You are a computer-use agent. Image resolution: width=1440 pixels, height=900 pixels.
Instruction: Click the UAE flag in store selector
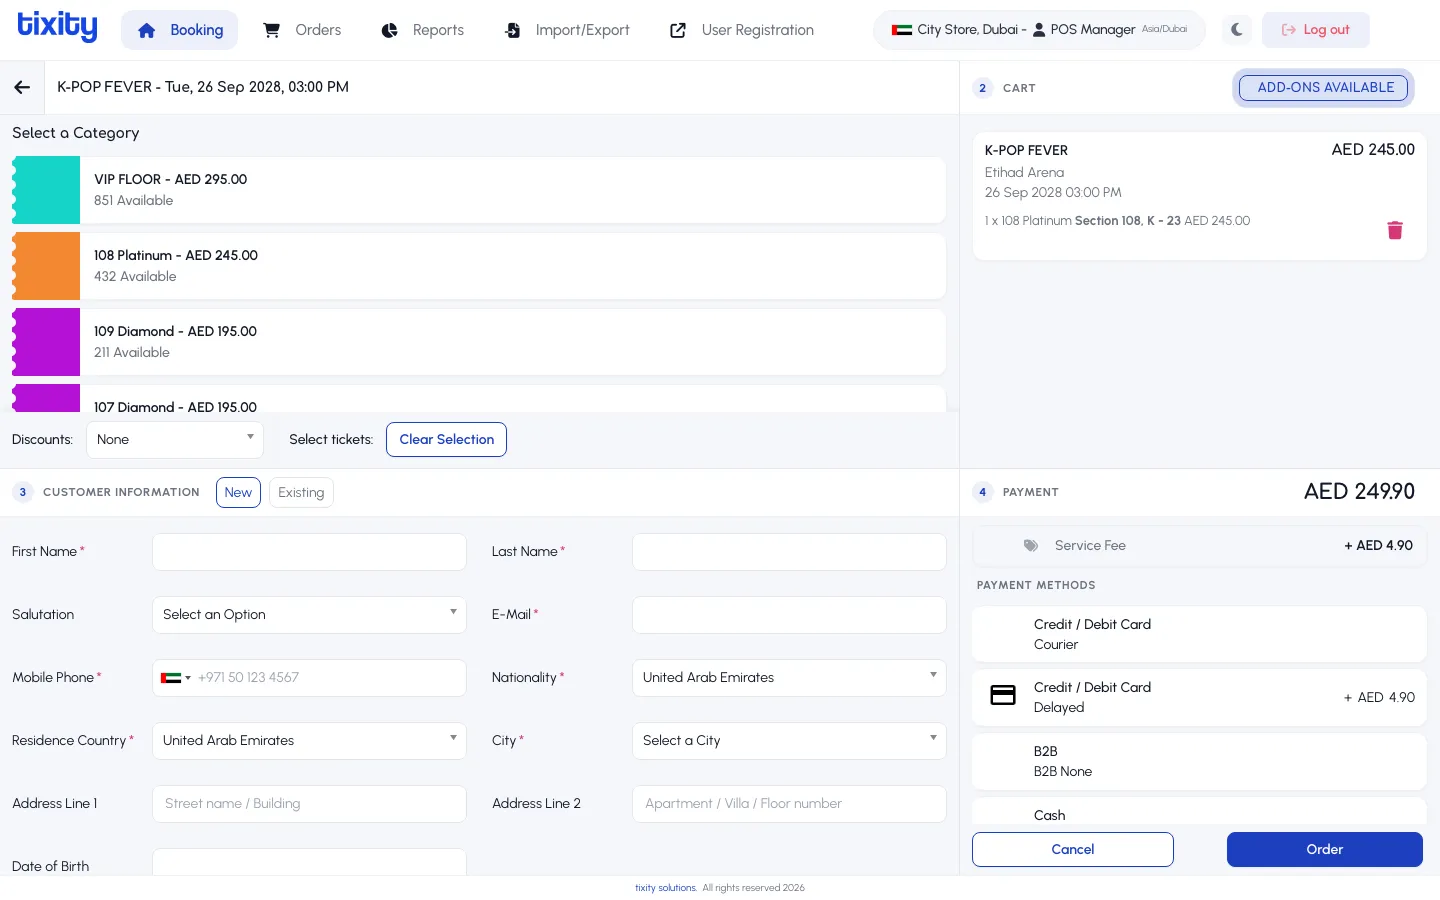pos(902,30)
